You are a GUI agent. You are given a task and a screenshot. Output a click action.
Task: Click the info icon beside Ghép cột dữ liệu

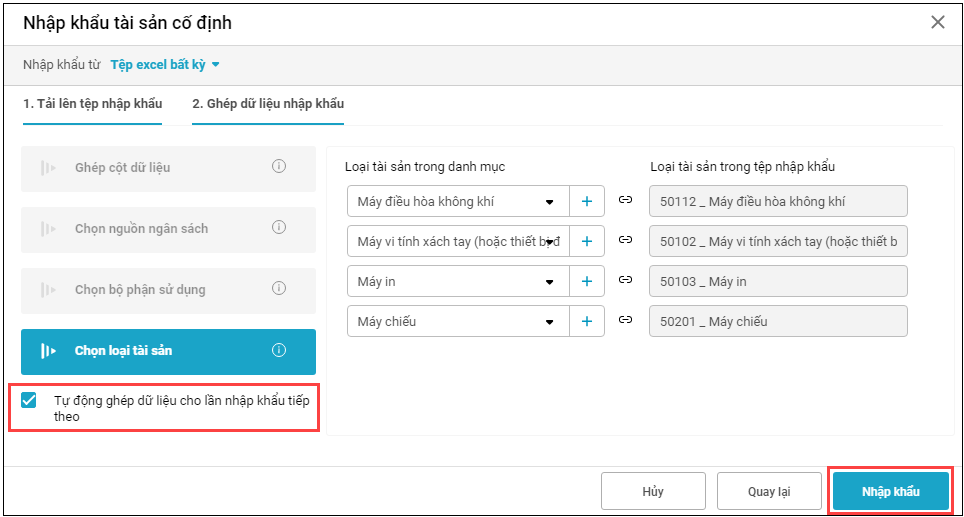[x=279, y=167]
